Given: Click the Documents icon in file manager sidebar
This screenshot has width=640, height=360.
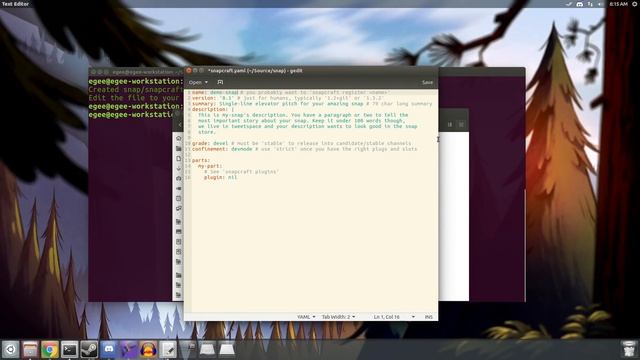Looking at the screenshot, I should click(x=178, y=158).
